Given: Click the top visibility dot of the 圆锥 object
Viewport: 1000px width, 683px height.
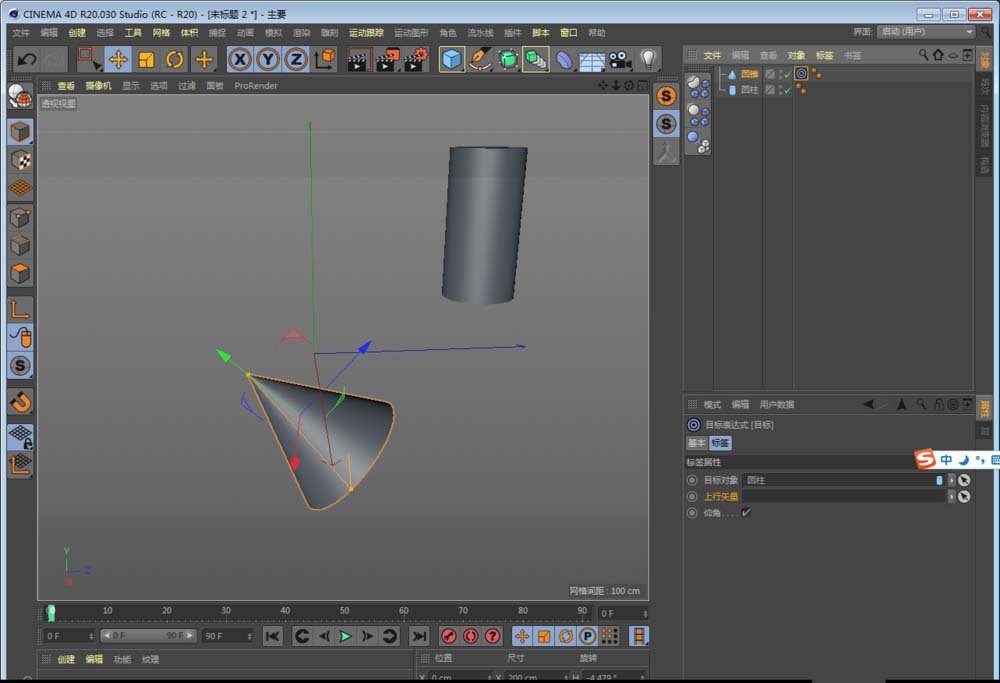Looking at the screenshot, I should 778,70.
